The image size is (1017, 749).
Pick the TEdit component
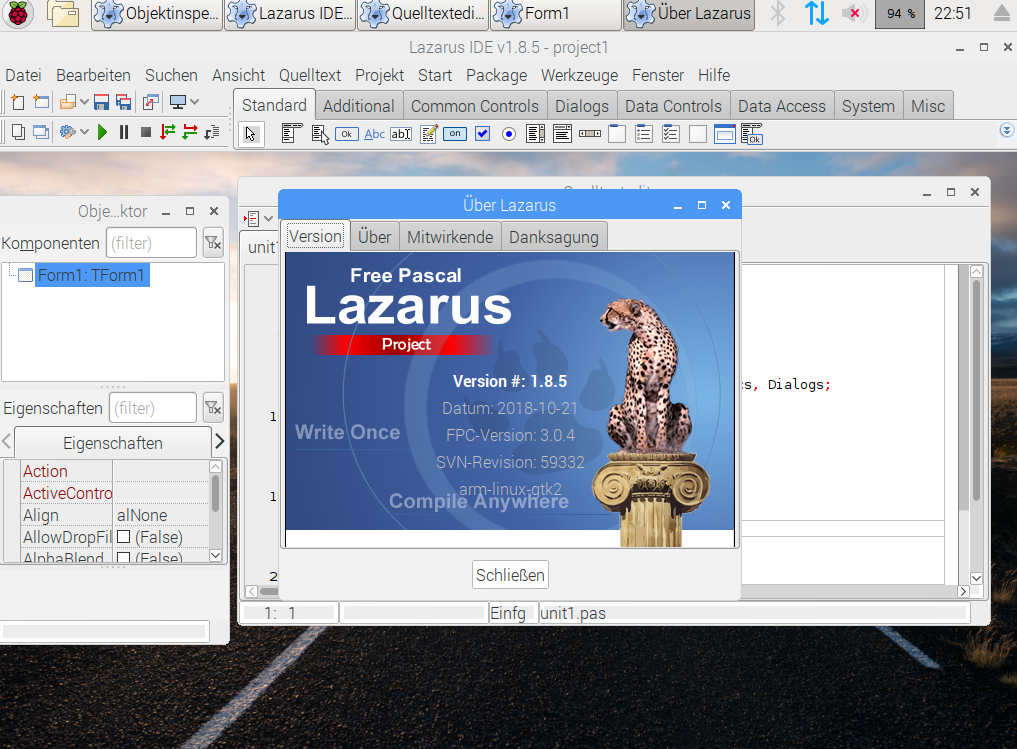click(401, 134)
